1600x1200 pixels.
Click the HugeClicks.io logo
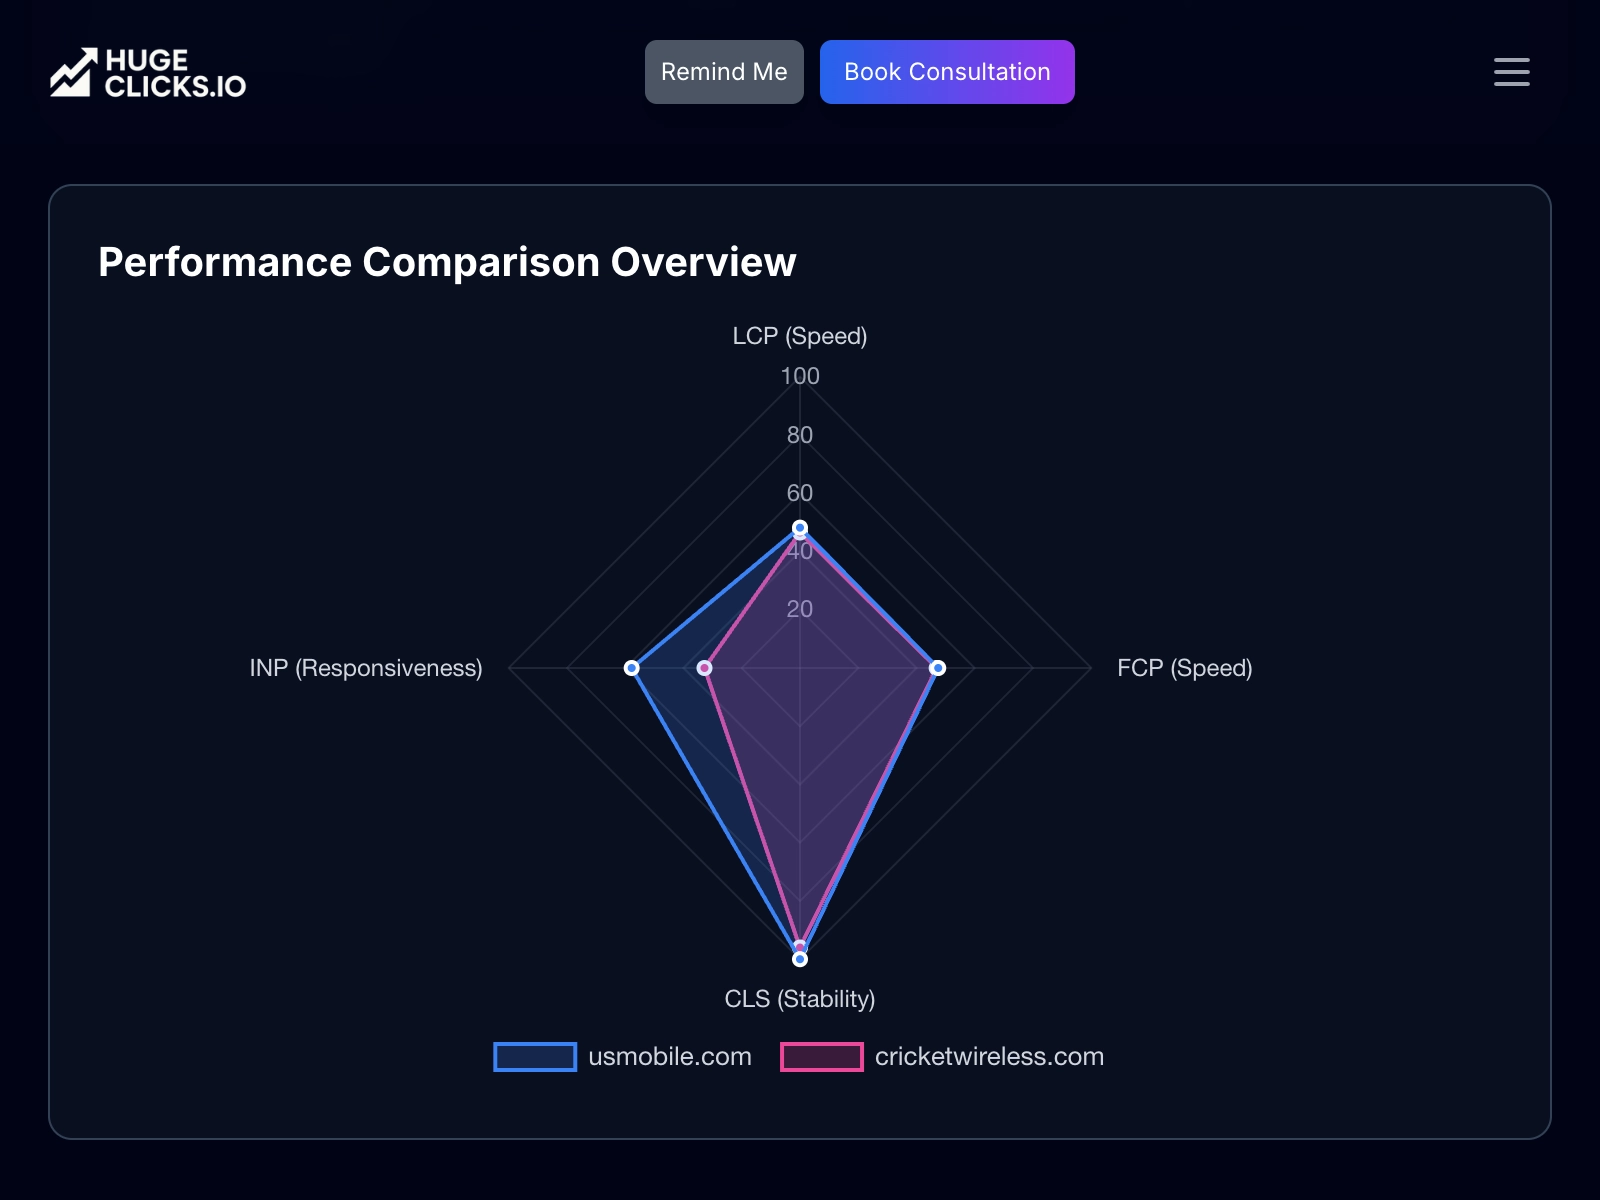(146, 72)
